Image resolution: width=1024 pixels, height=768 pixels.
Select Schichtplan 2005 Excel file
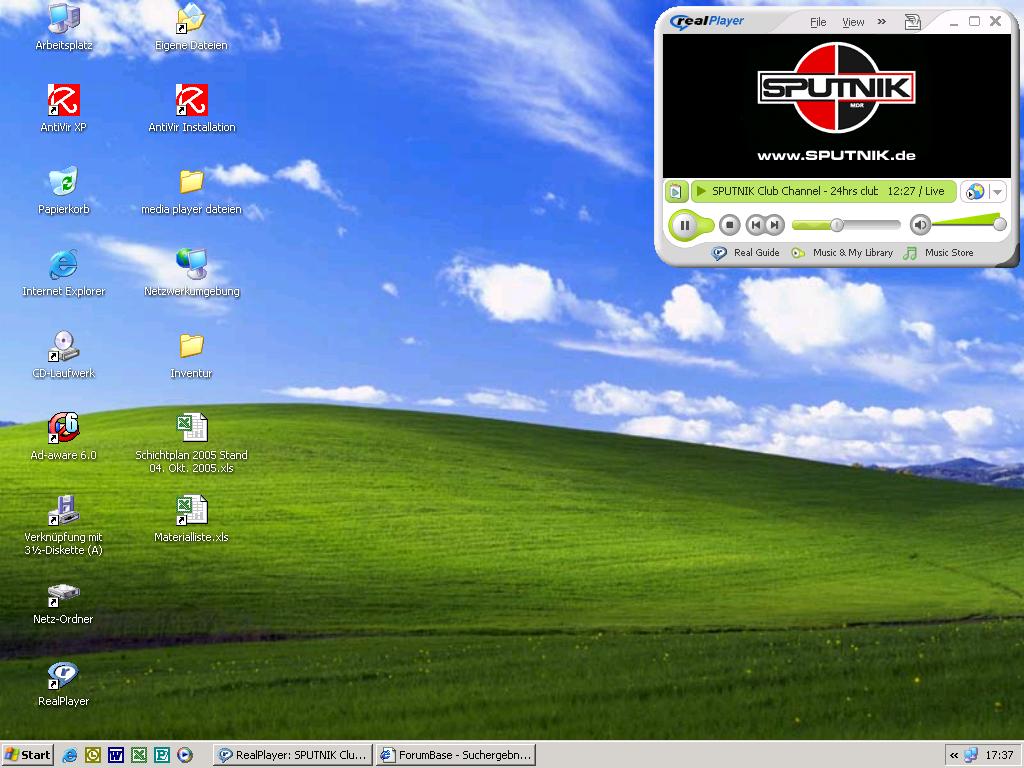coord(191,443)
